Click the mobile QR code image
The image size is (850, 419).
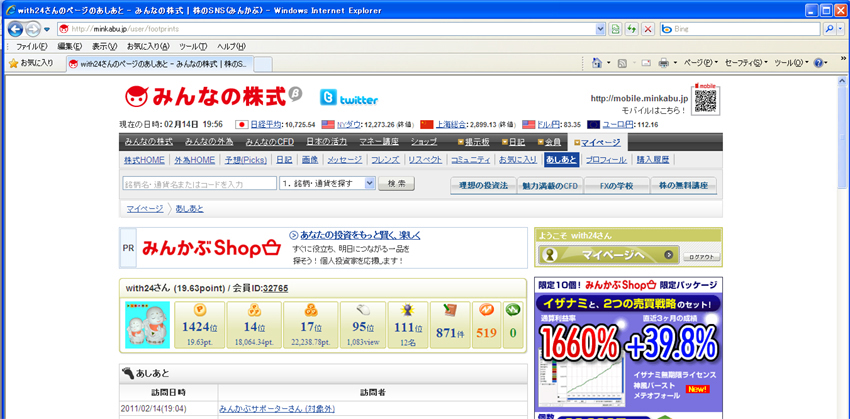(x=706, y=101)
